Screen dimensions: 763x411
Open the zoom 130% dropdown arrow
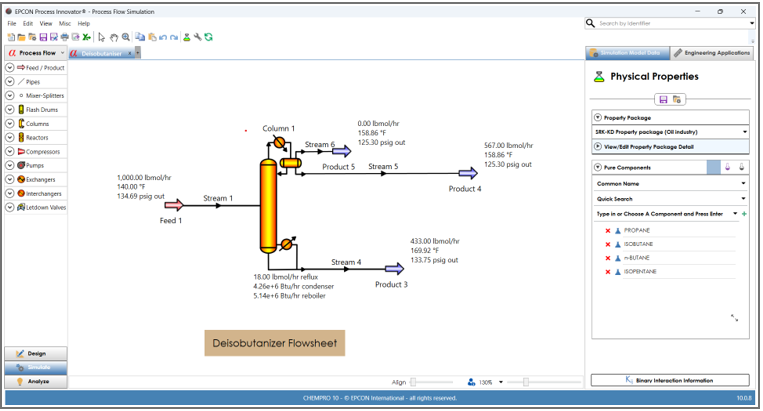click(x=501, y=382)
